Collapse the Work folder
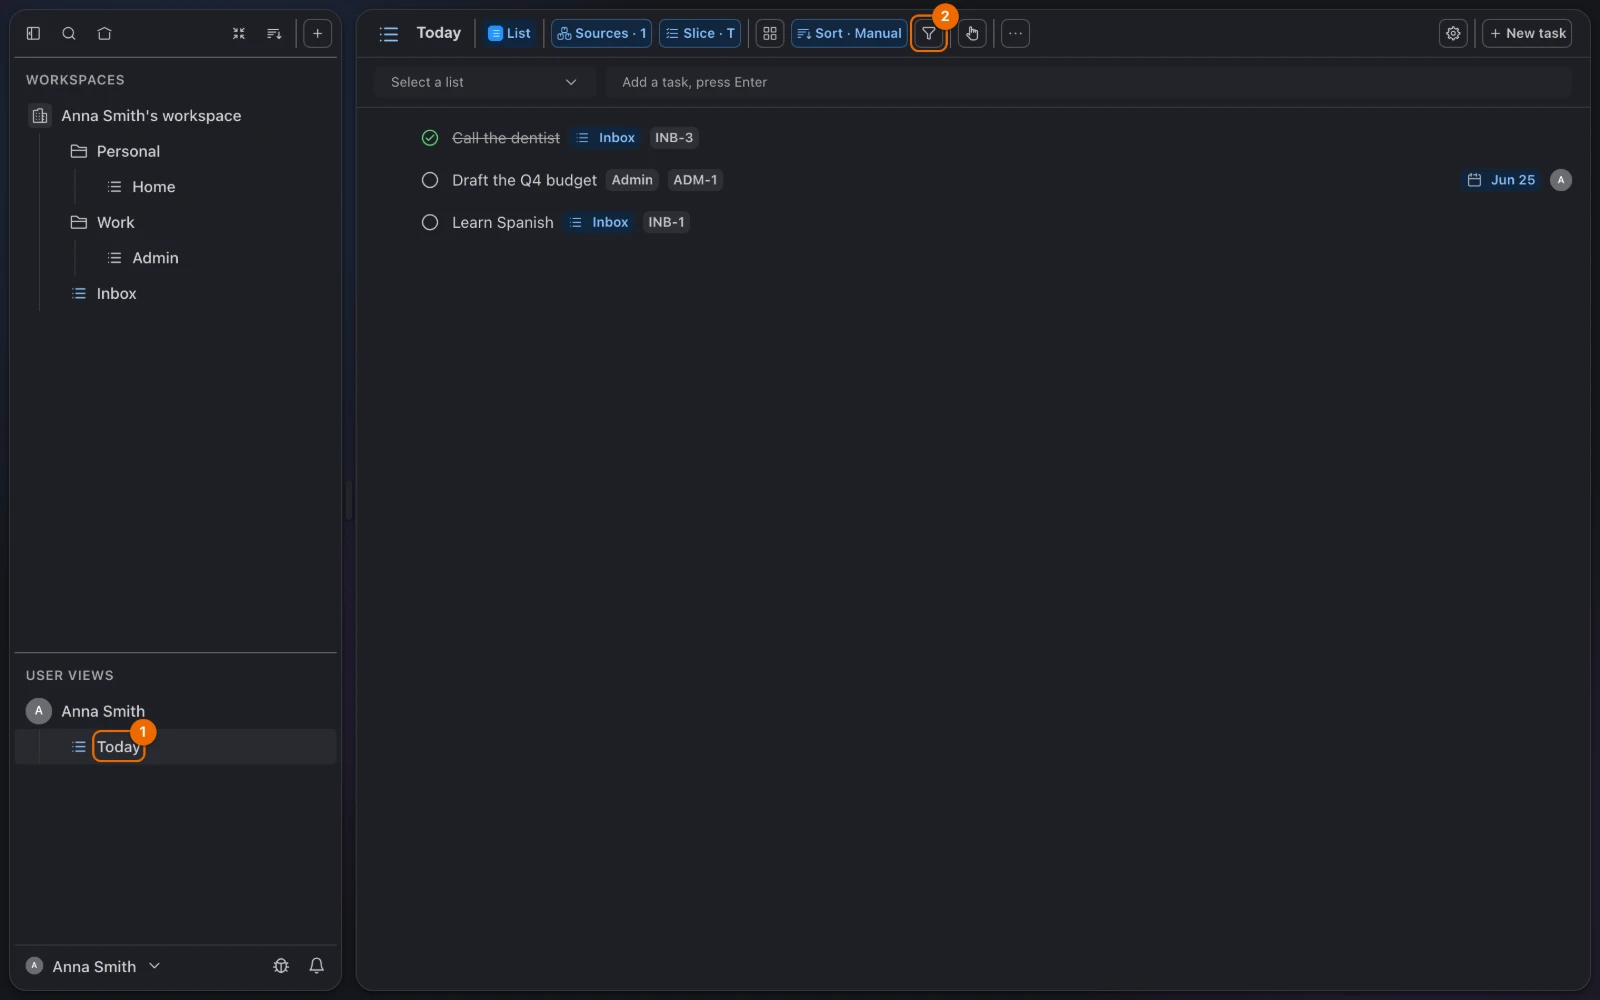The height and width of the screenshot is (1000, 1600). [79, 222]
